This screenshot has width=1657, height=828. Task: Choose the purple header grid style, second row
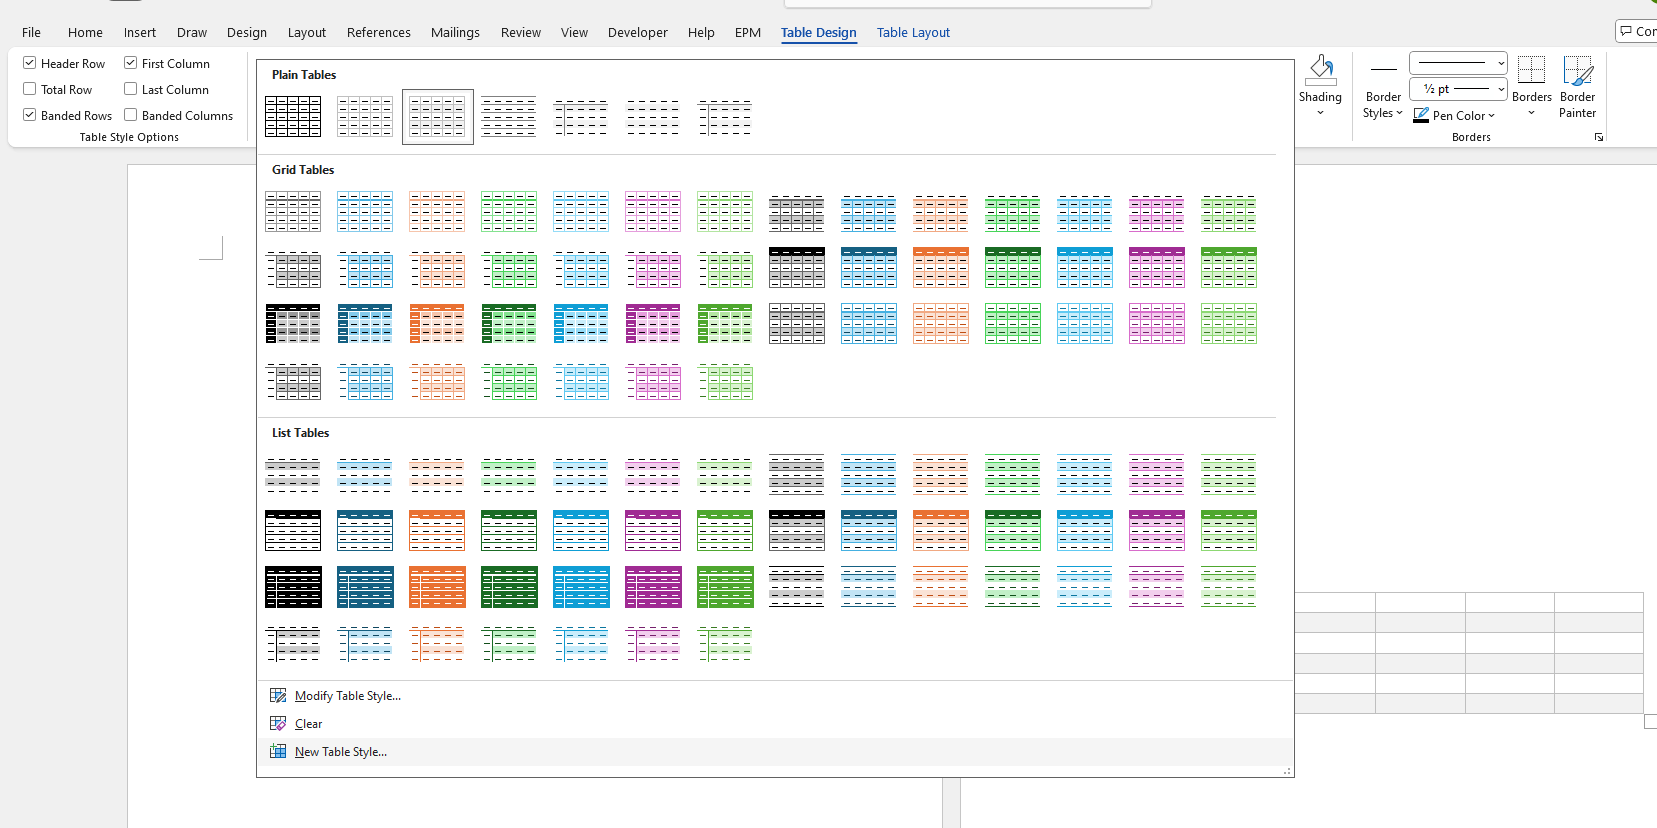(x=1157, y=268)
